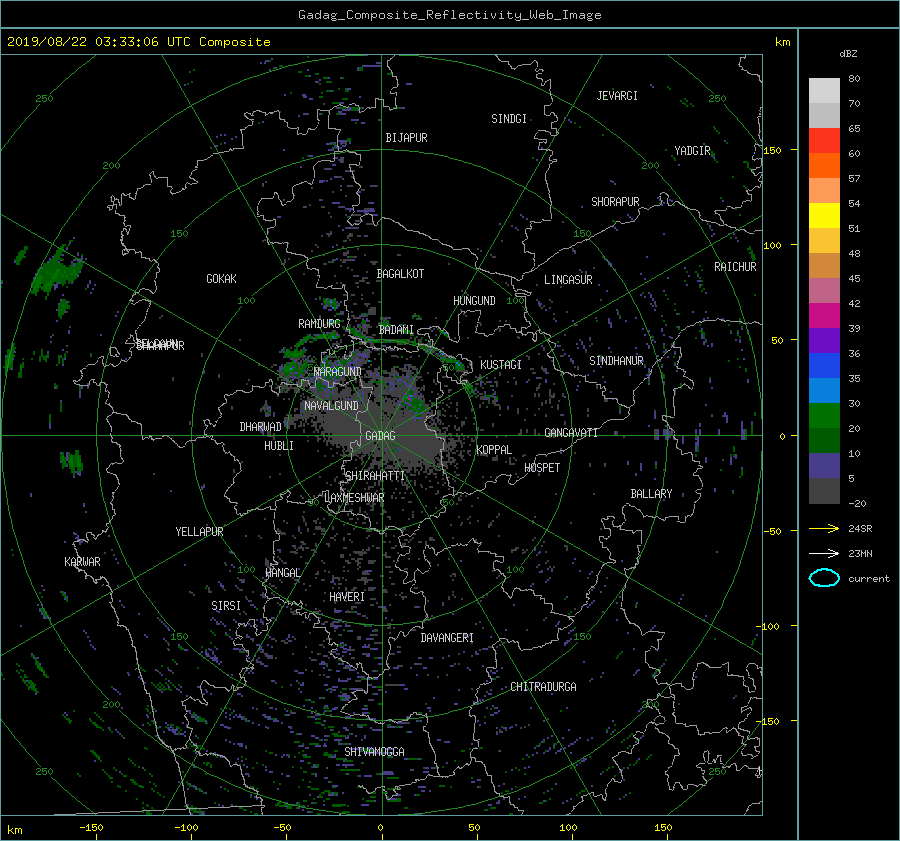Click the SINDHANUR city label
900x841 pixels.
tap(616, 361)
